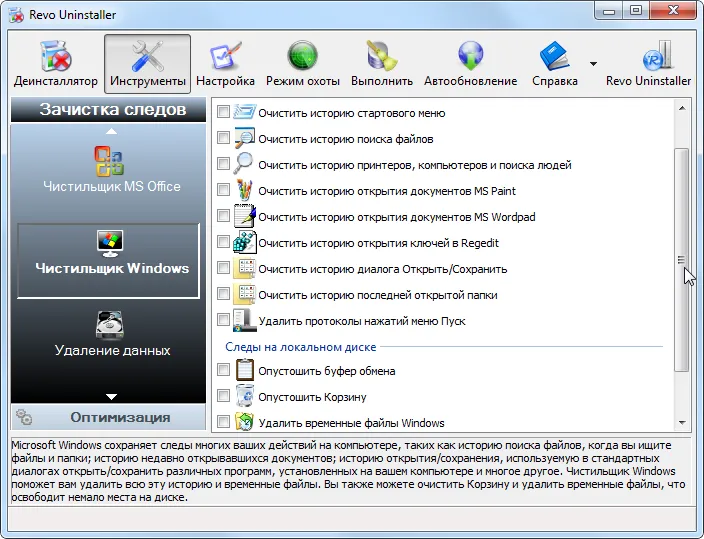Click the text Опустошить Корзину
704x539 pixels.
[x=312, y=397]
